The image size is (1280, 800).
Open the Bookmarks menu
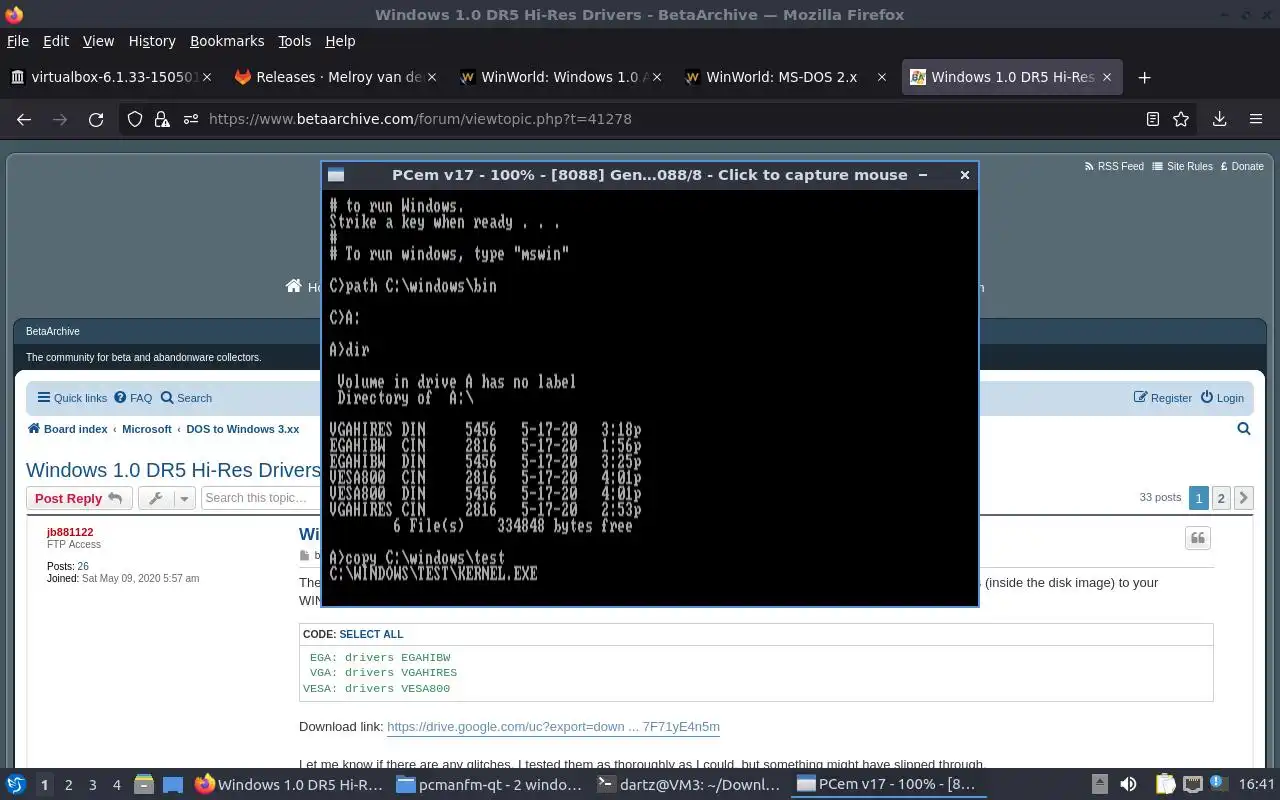point(227,41)
